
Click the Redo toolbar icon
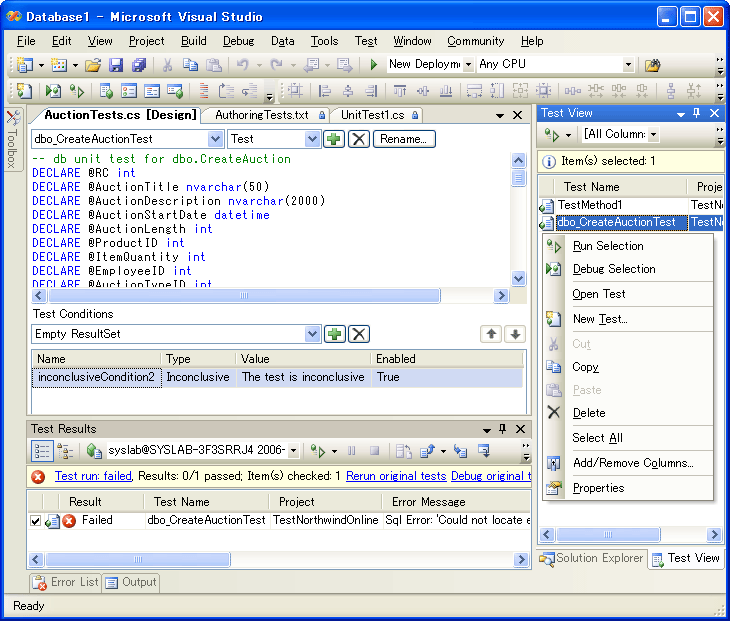tap(276, 65)
